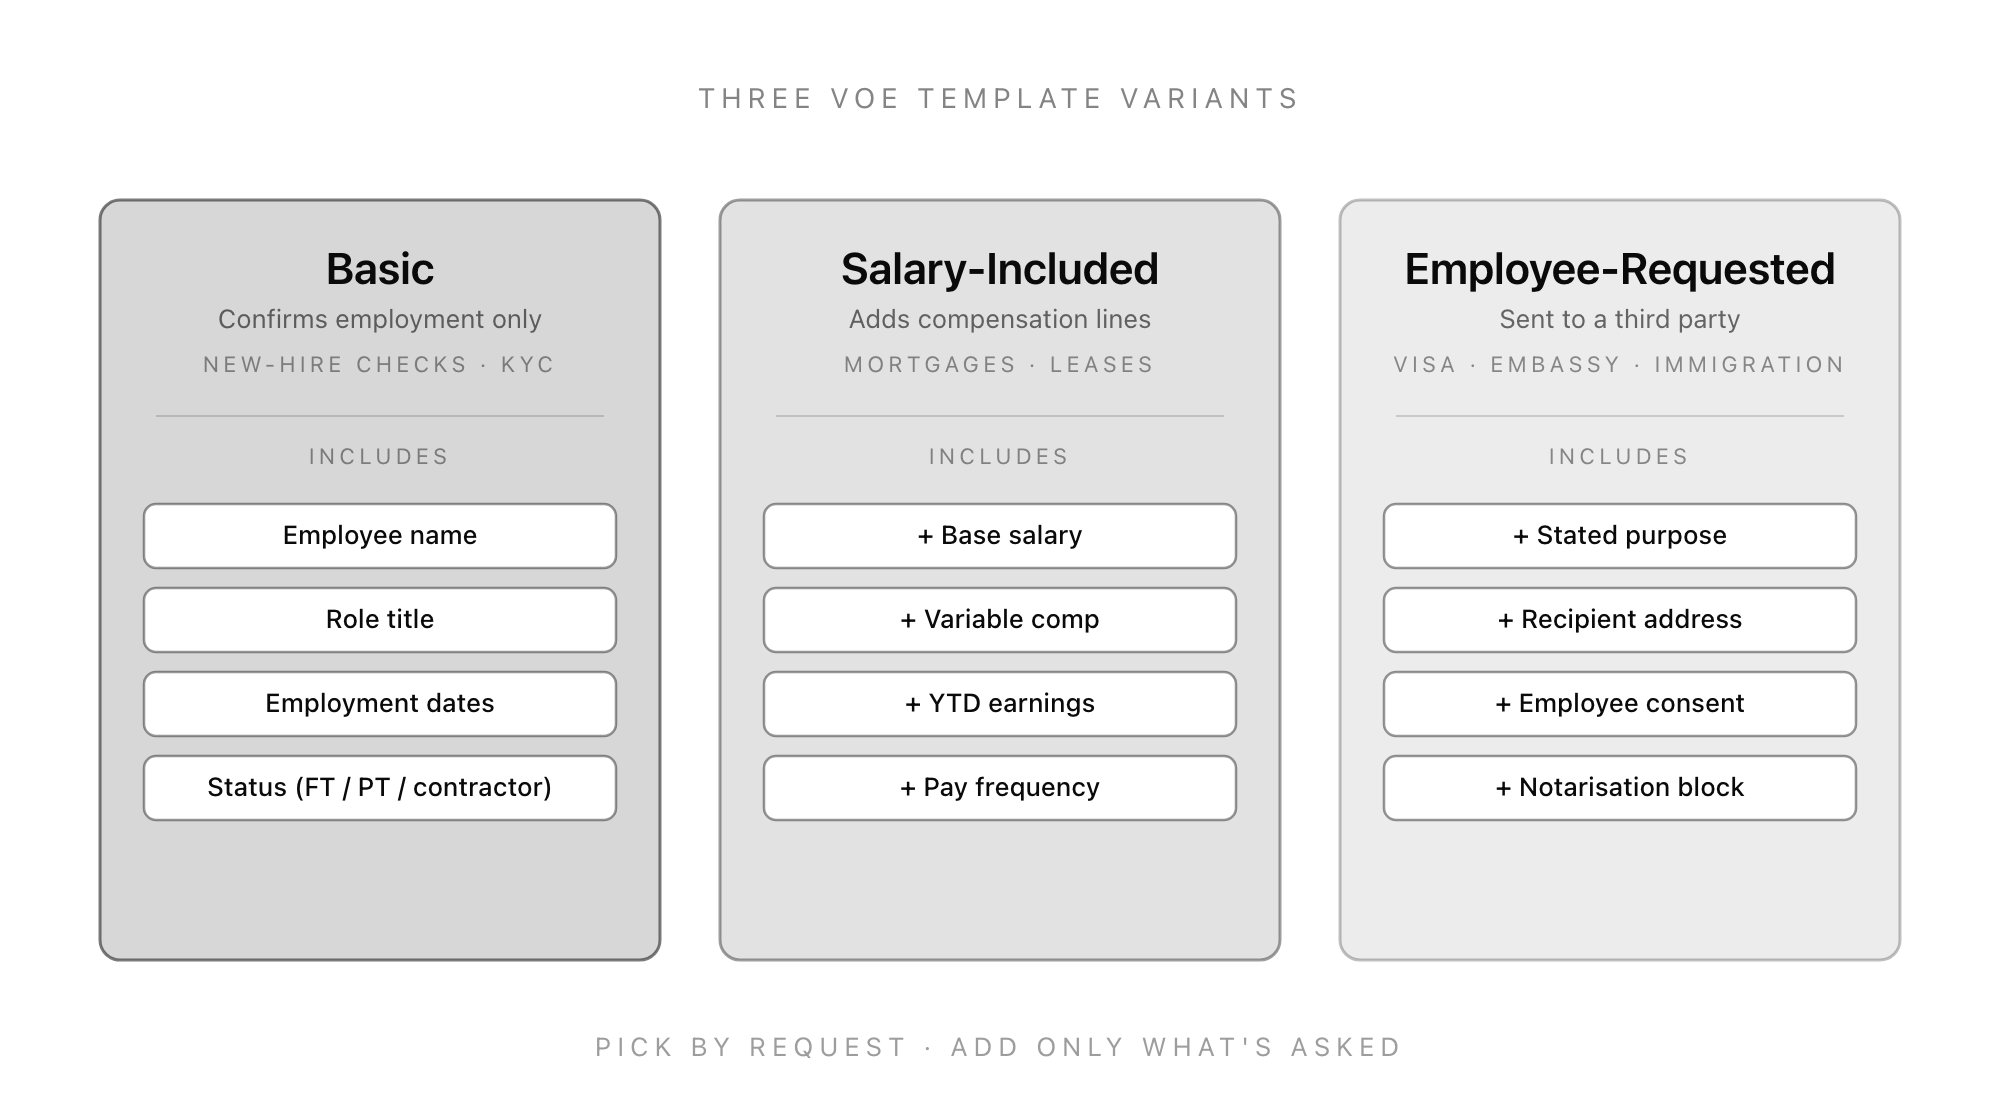Select the + Variable comp box
The height and width of the screenshot is (1120, 2000).
pyautogui.click(x=1000, y=620)
